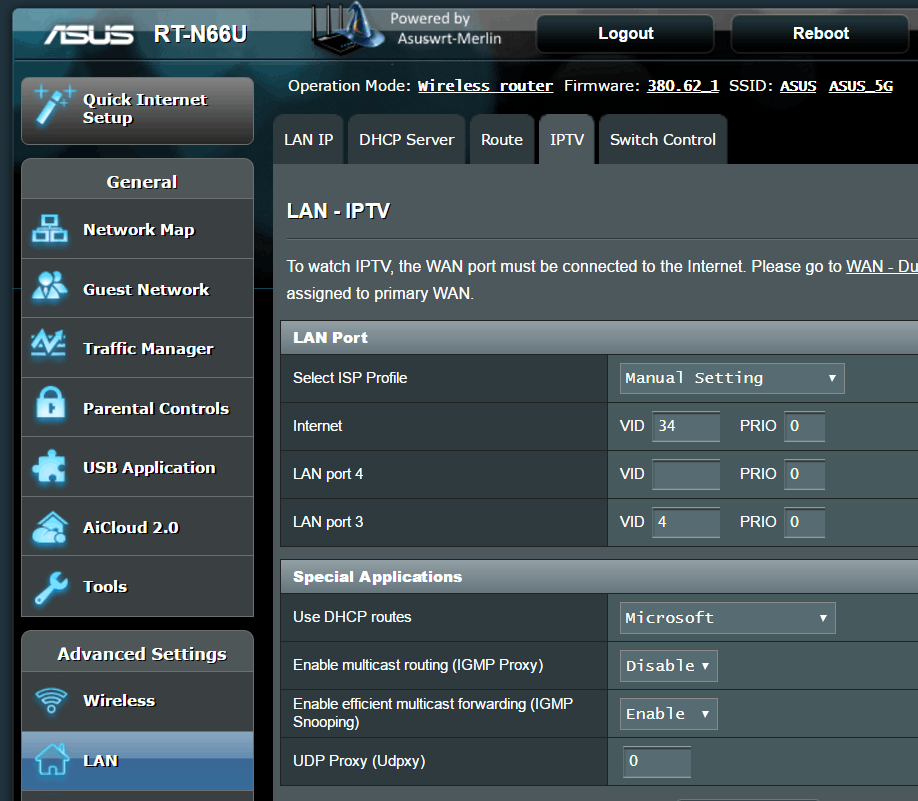Click the LAN port 4 VID field
This screenshot has width=918, height=801.
pos(686,474)
